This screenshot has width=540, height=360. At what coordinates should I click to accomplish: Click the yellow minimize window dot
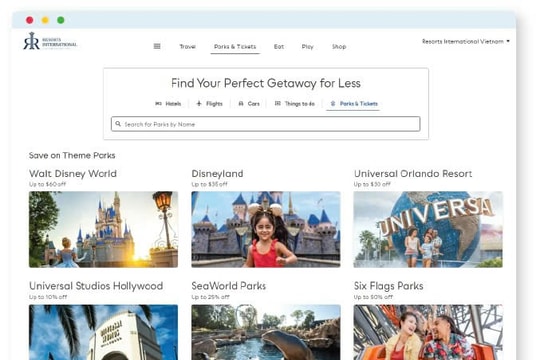point(45,20)
